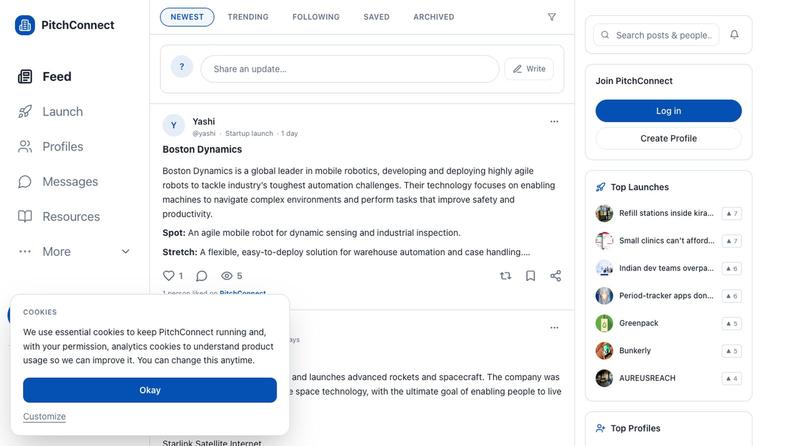
Task: Open the Greenpack launch
Action: (x=638, y=324)
